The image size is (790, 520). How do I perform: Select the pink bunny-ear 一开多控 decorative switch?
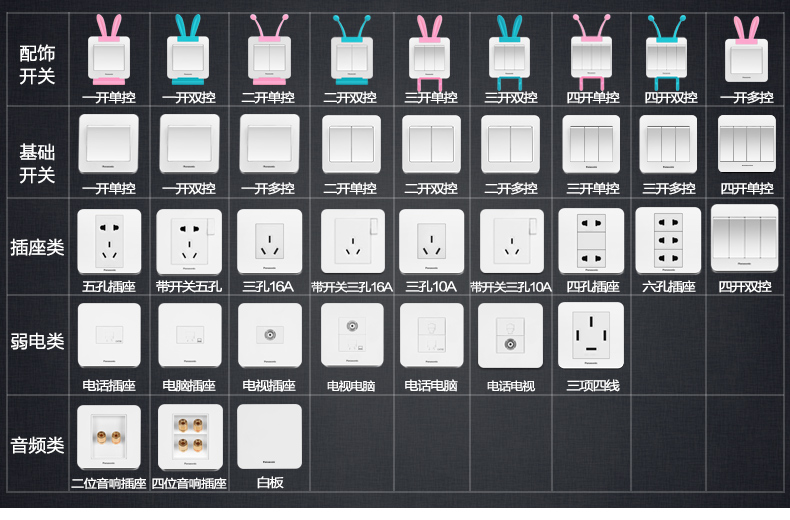(x=746, y=49)
